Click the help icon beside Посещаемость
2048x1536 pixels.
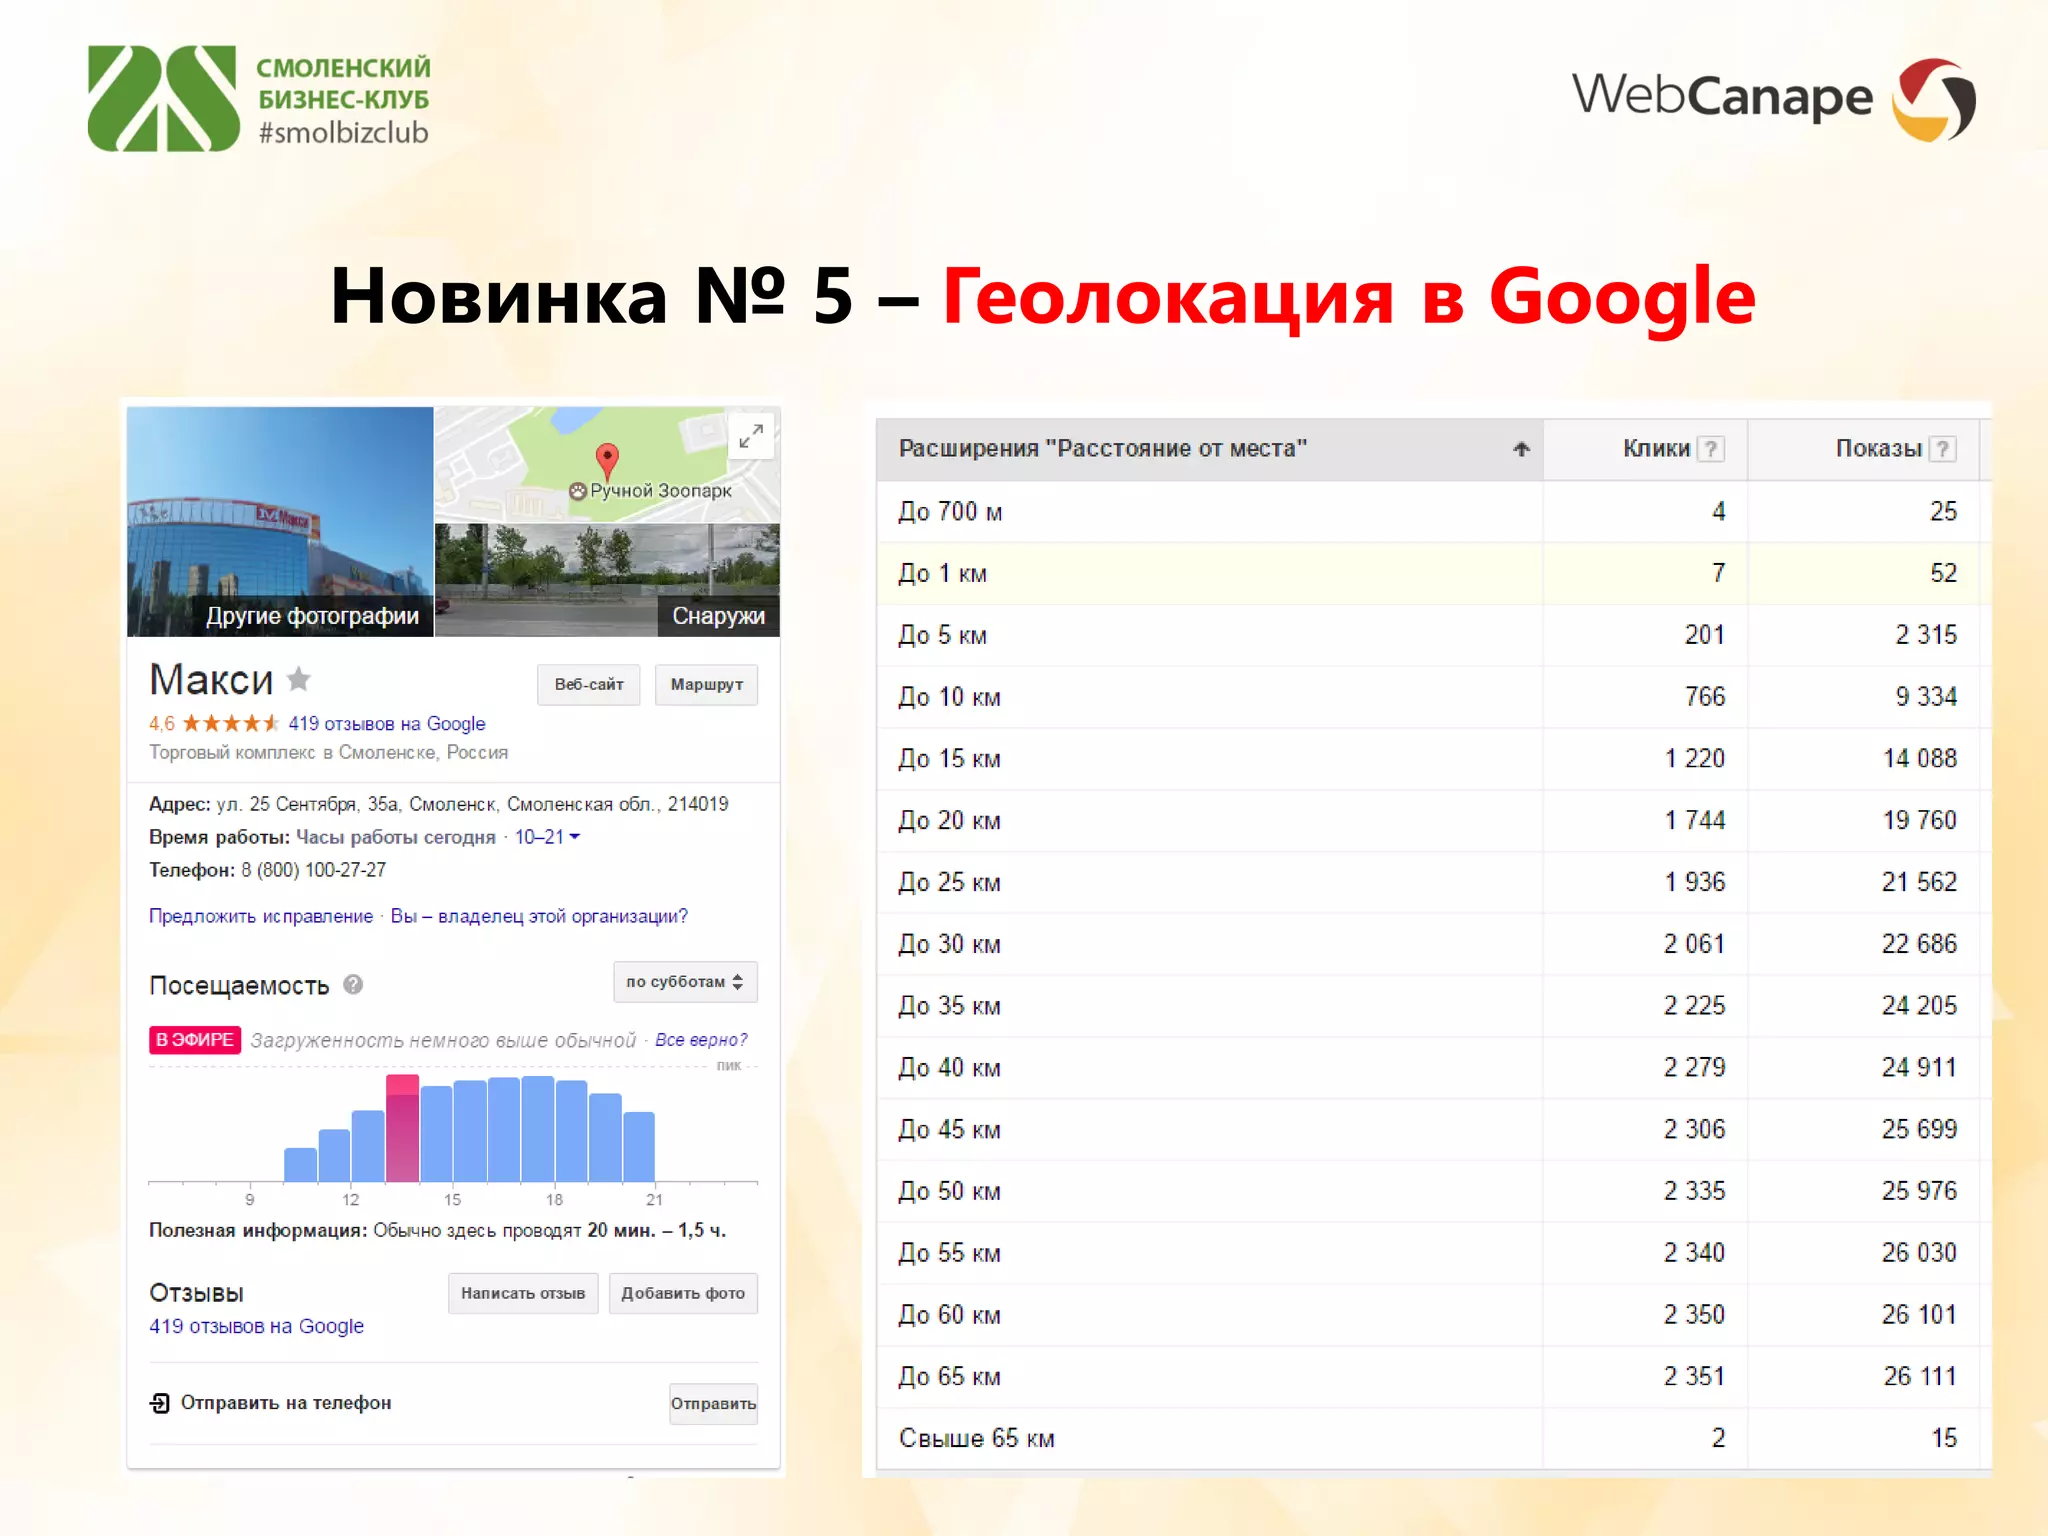(x=353, y=985)
